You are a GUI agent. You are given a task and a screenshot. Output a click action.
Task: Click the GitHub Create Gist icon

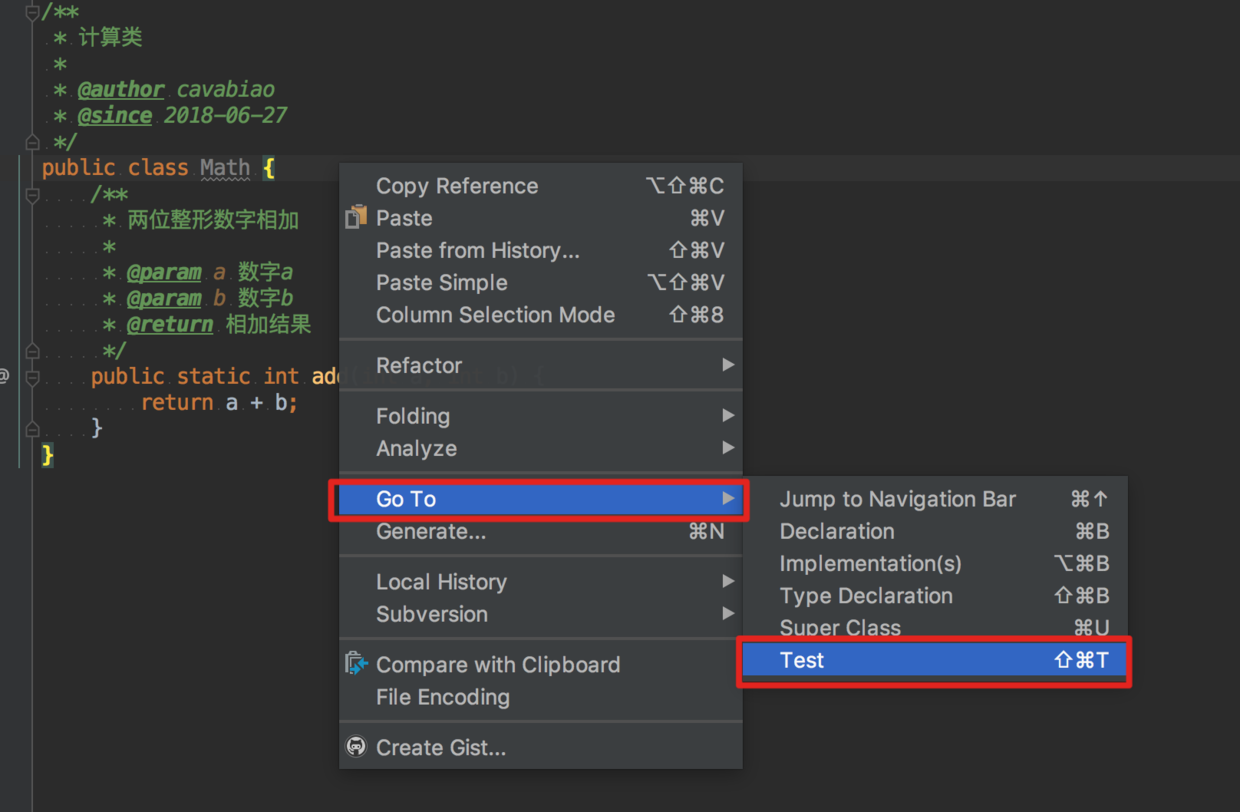356,747
